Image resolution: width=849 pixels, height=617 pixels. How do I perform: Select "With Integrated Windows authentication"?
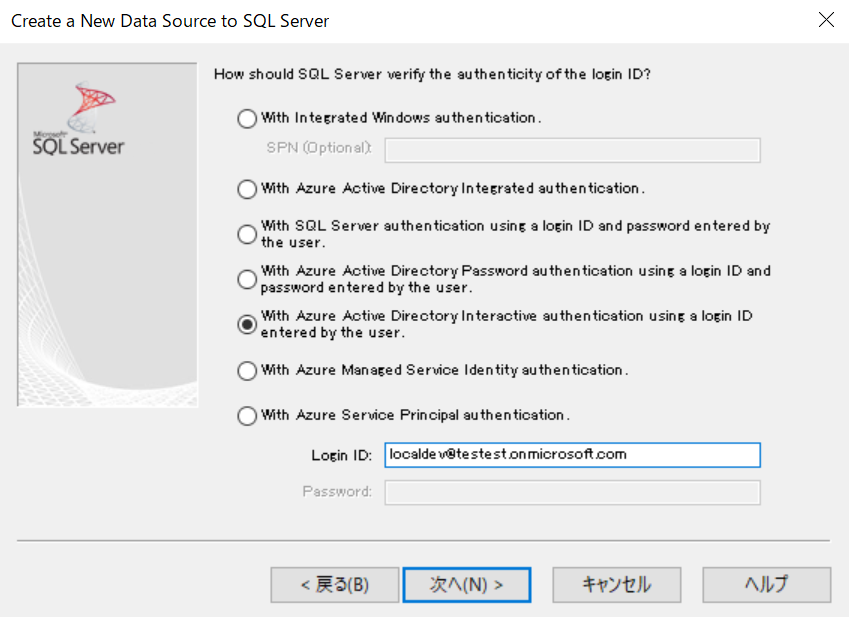pyautogui.click(x=246, y=118)
